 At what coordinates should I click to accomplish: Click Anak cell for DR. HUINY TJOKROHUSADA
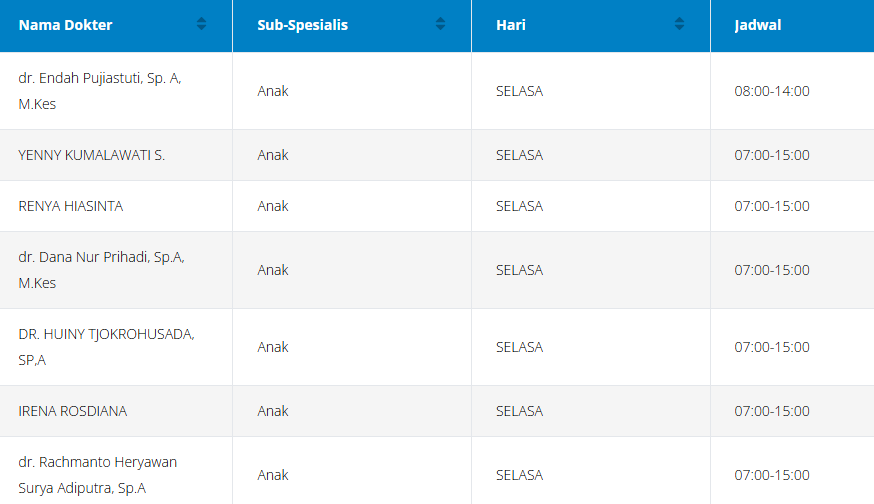pyautogui.click(x=273, y=347)
